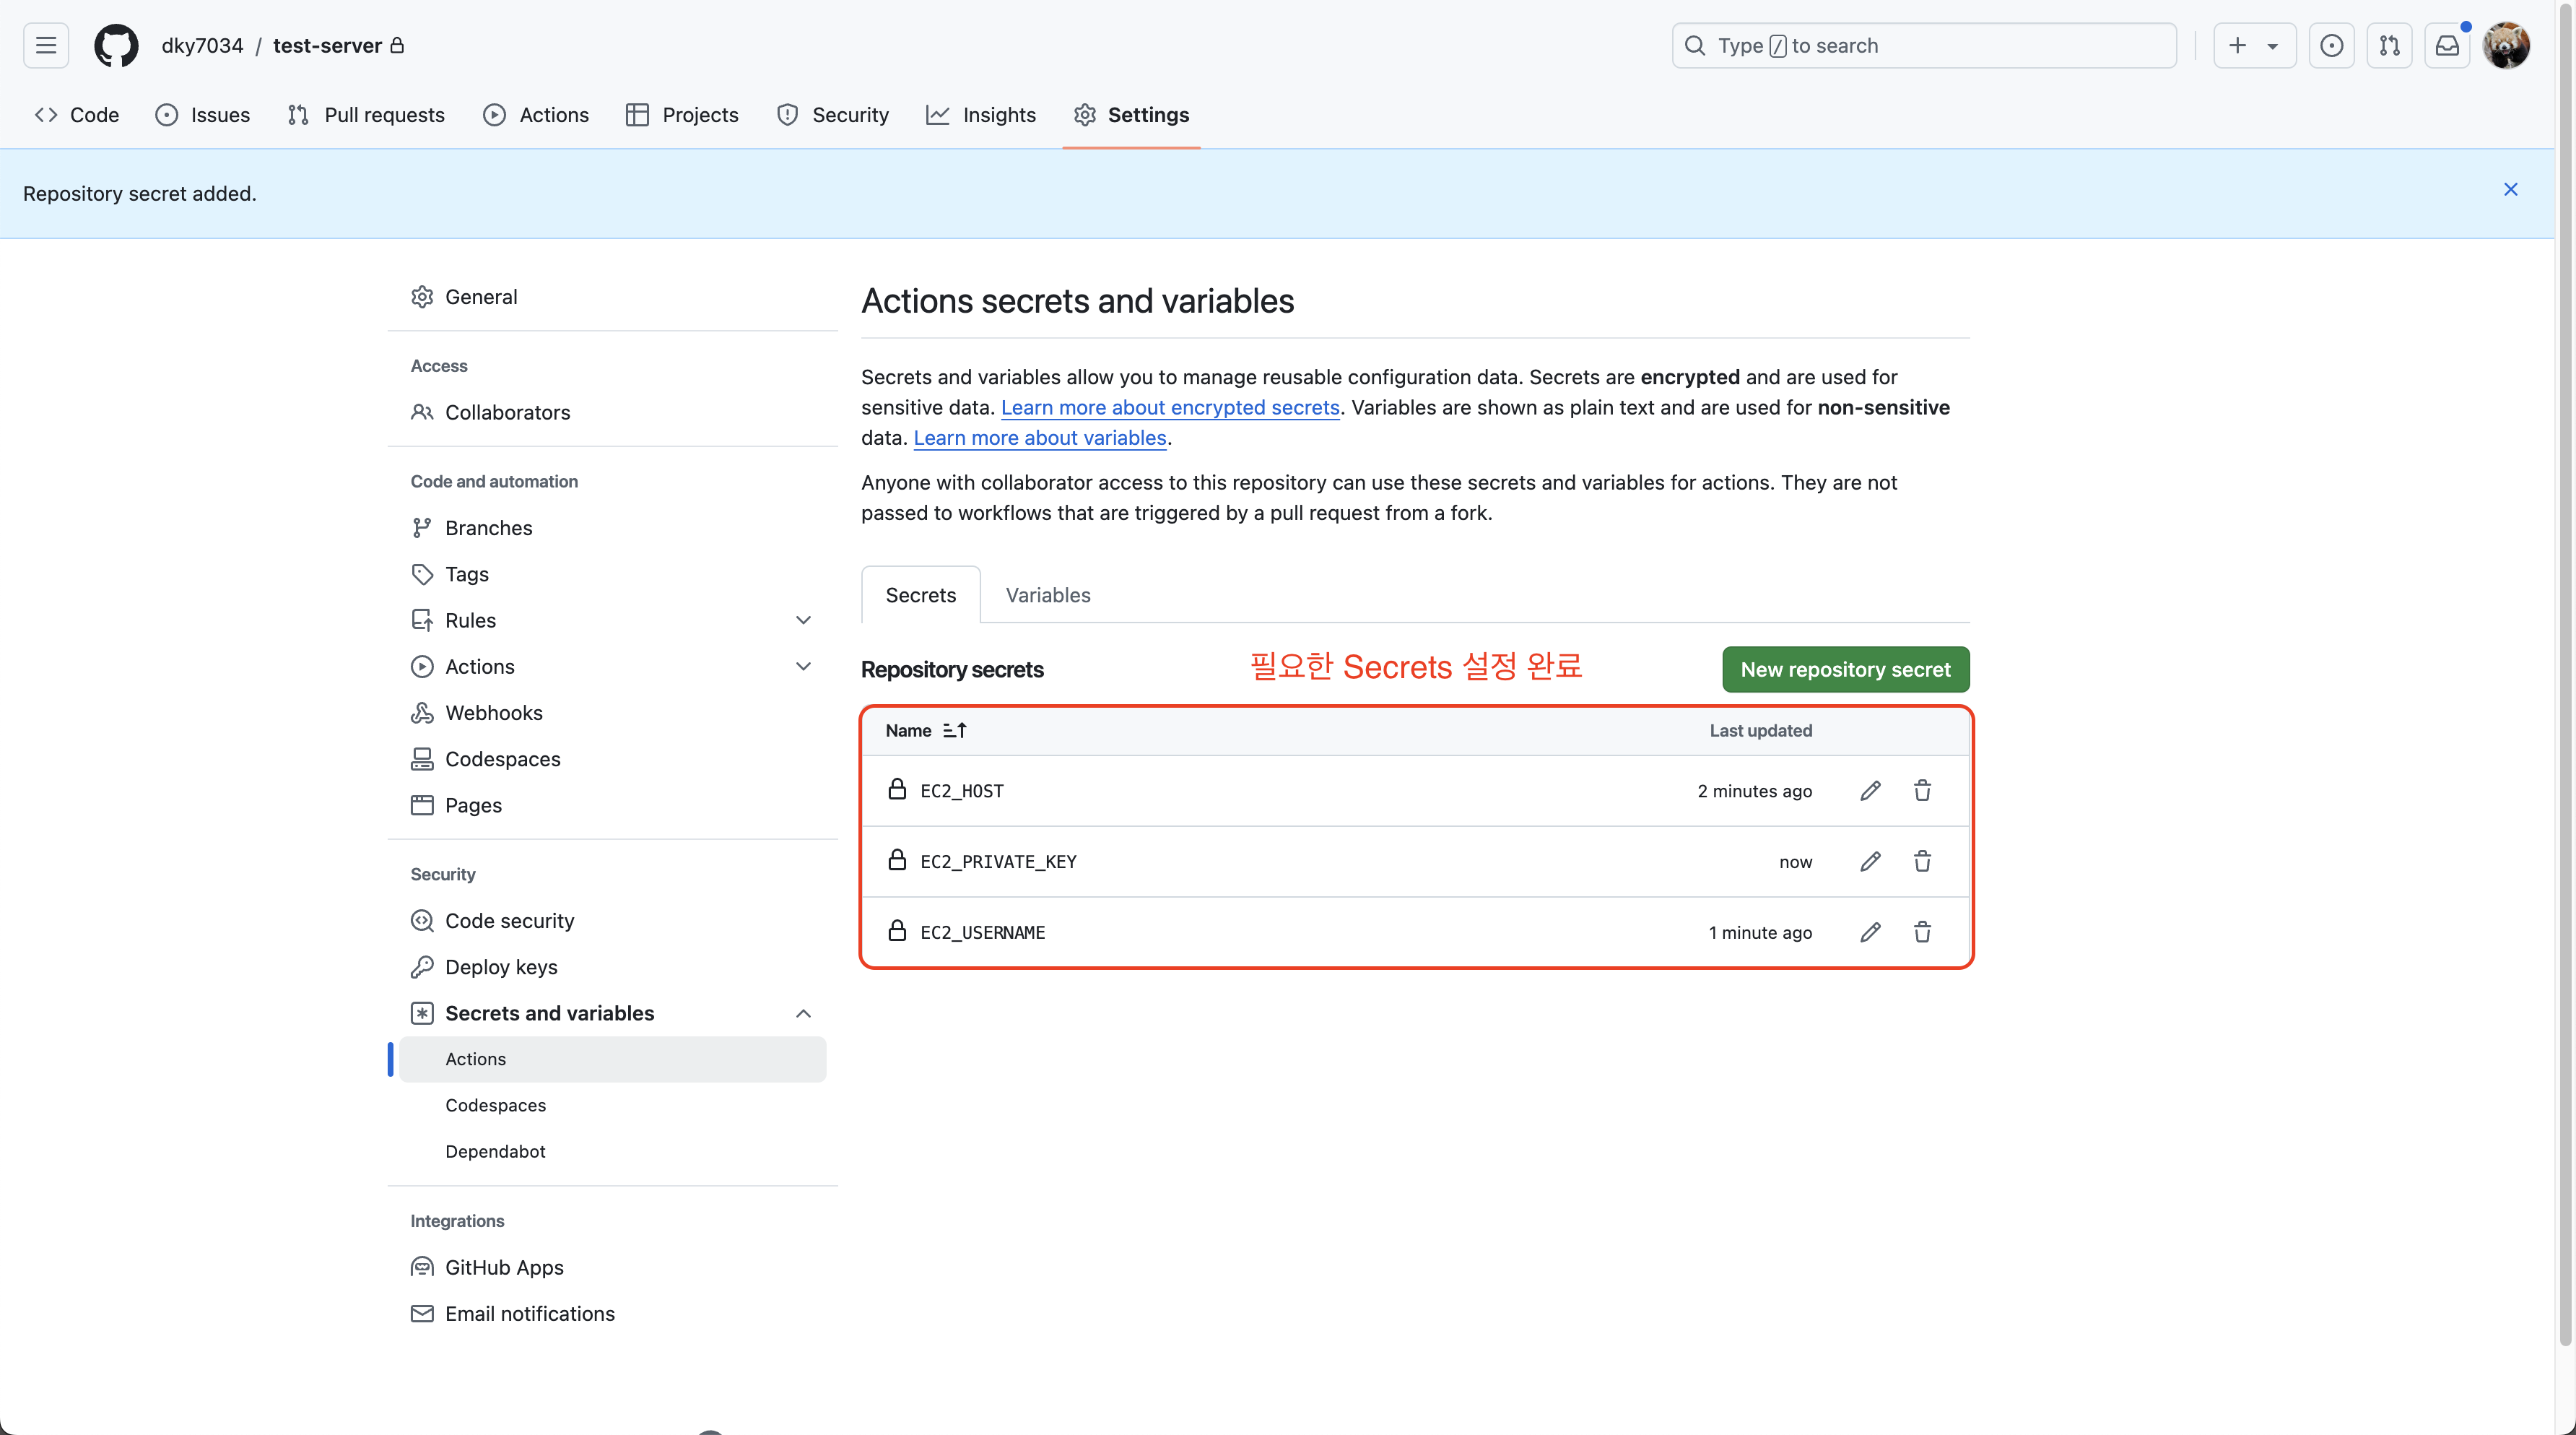Switch to the Variables tab
The image size is (2576, 1435).
pyautogui.click(x=1048, y=594)
